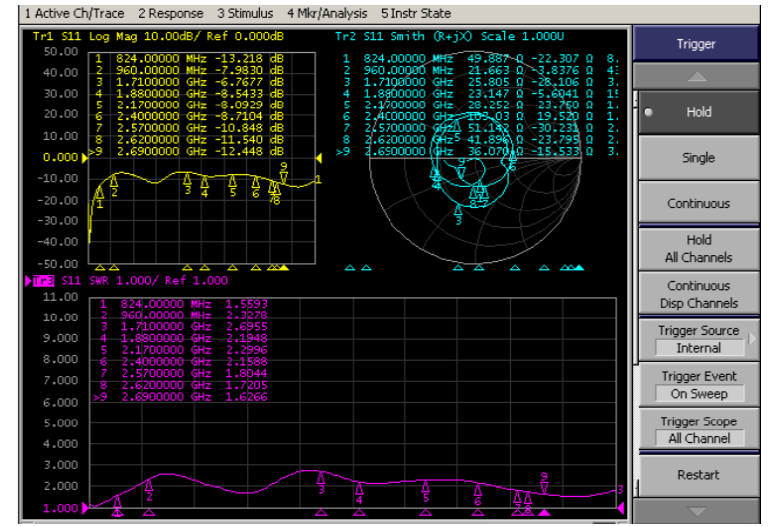
Task: Open the 2 Response menu
Action: 170,13
